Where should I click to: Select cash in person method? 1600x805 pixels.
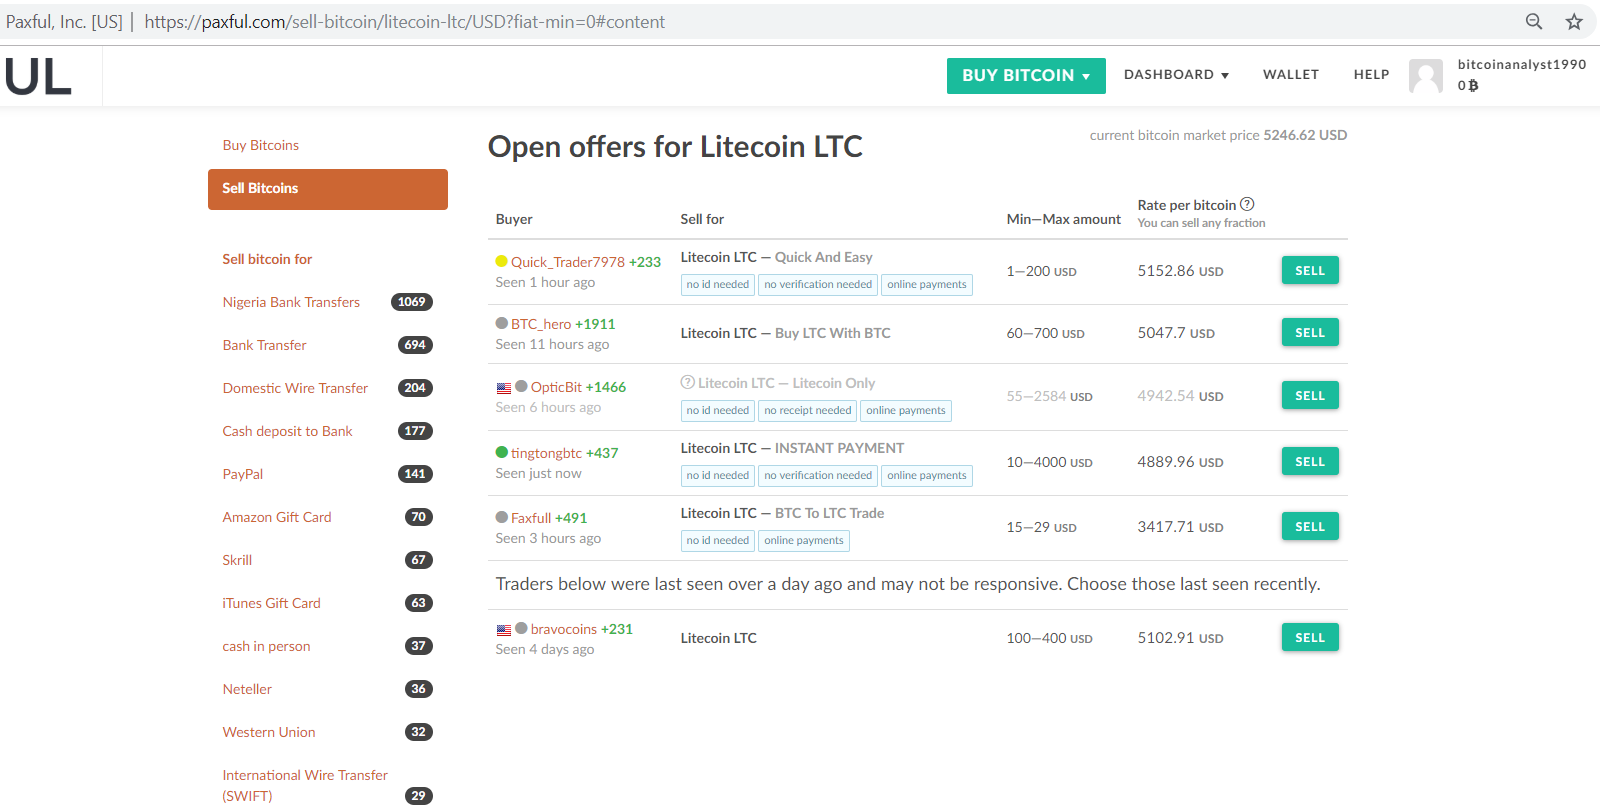pyautogui.click(x=266, y=646)
